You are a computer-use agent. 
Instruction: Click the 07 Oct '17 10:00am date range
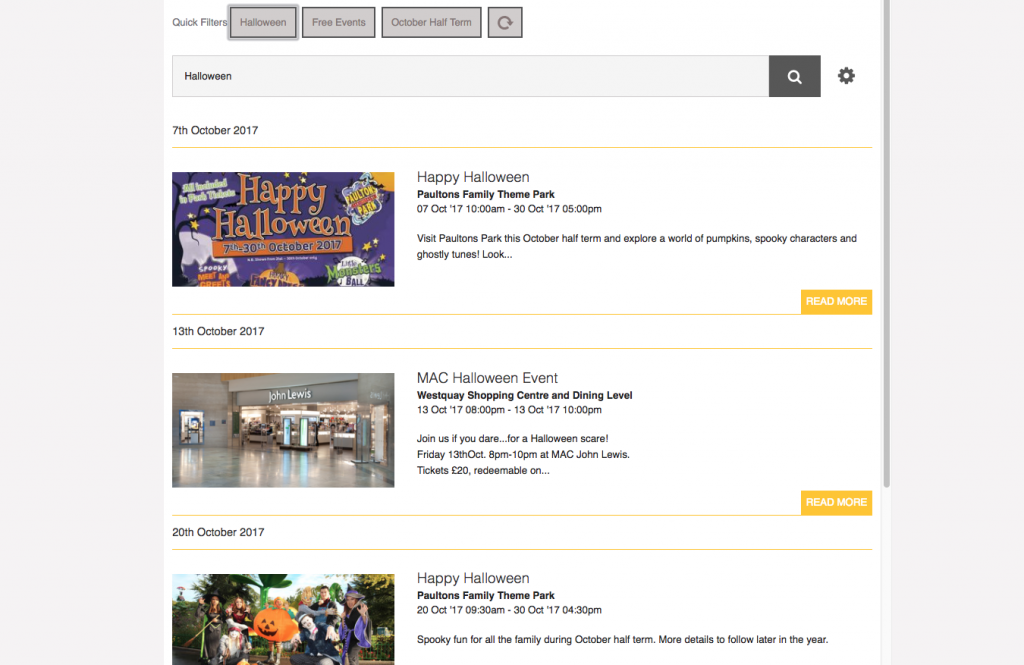pos(509,209)
